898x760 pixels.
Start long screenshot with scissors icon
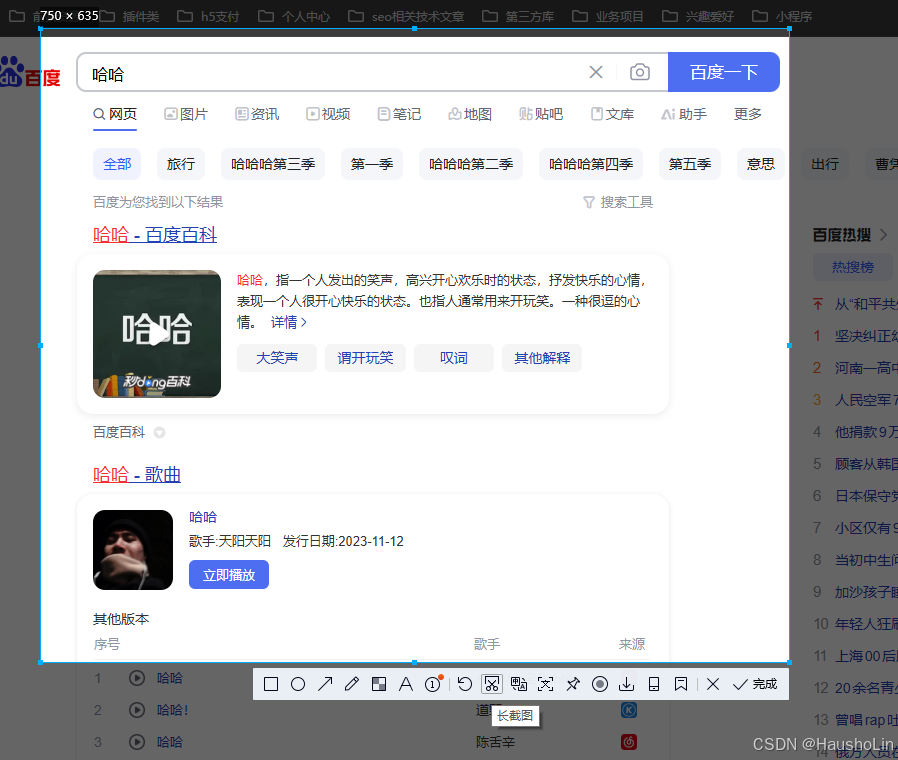[491, 684]
